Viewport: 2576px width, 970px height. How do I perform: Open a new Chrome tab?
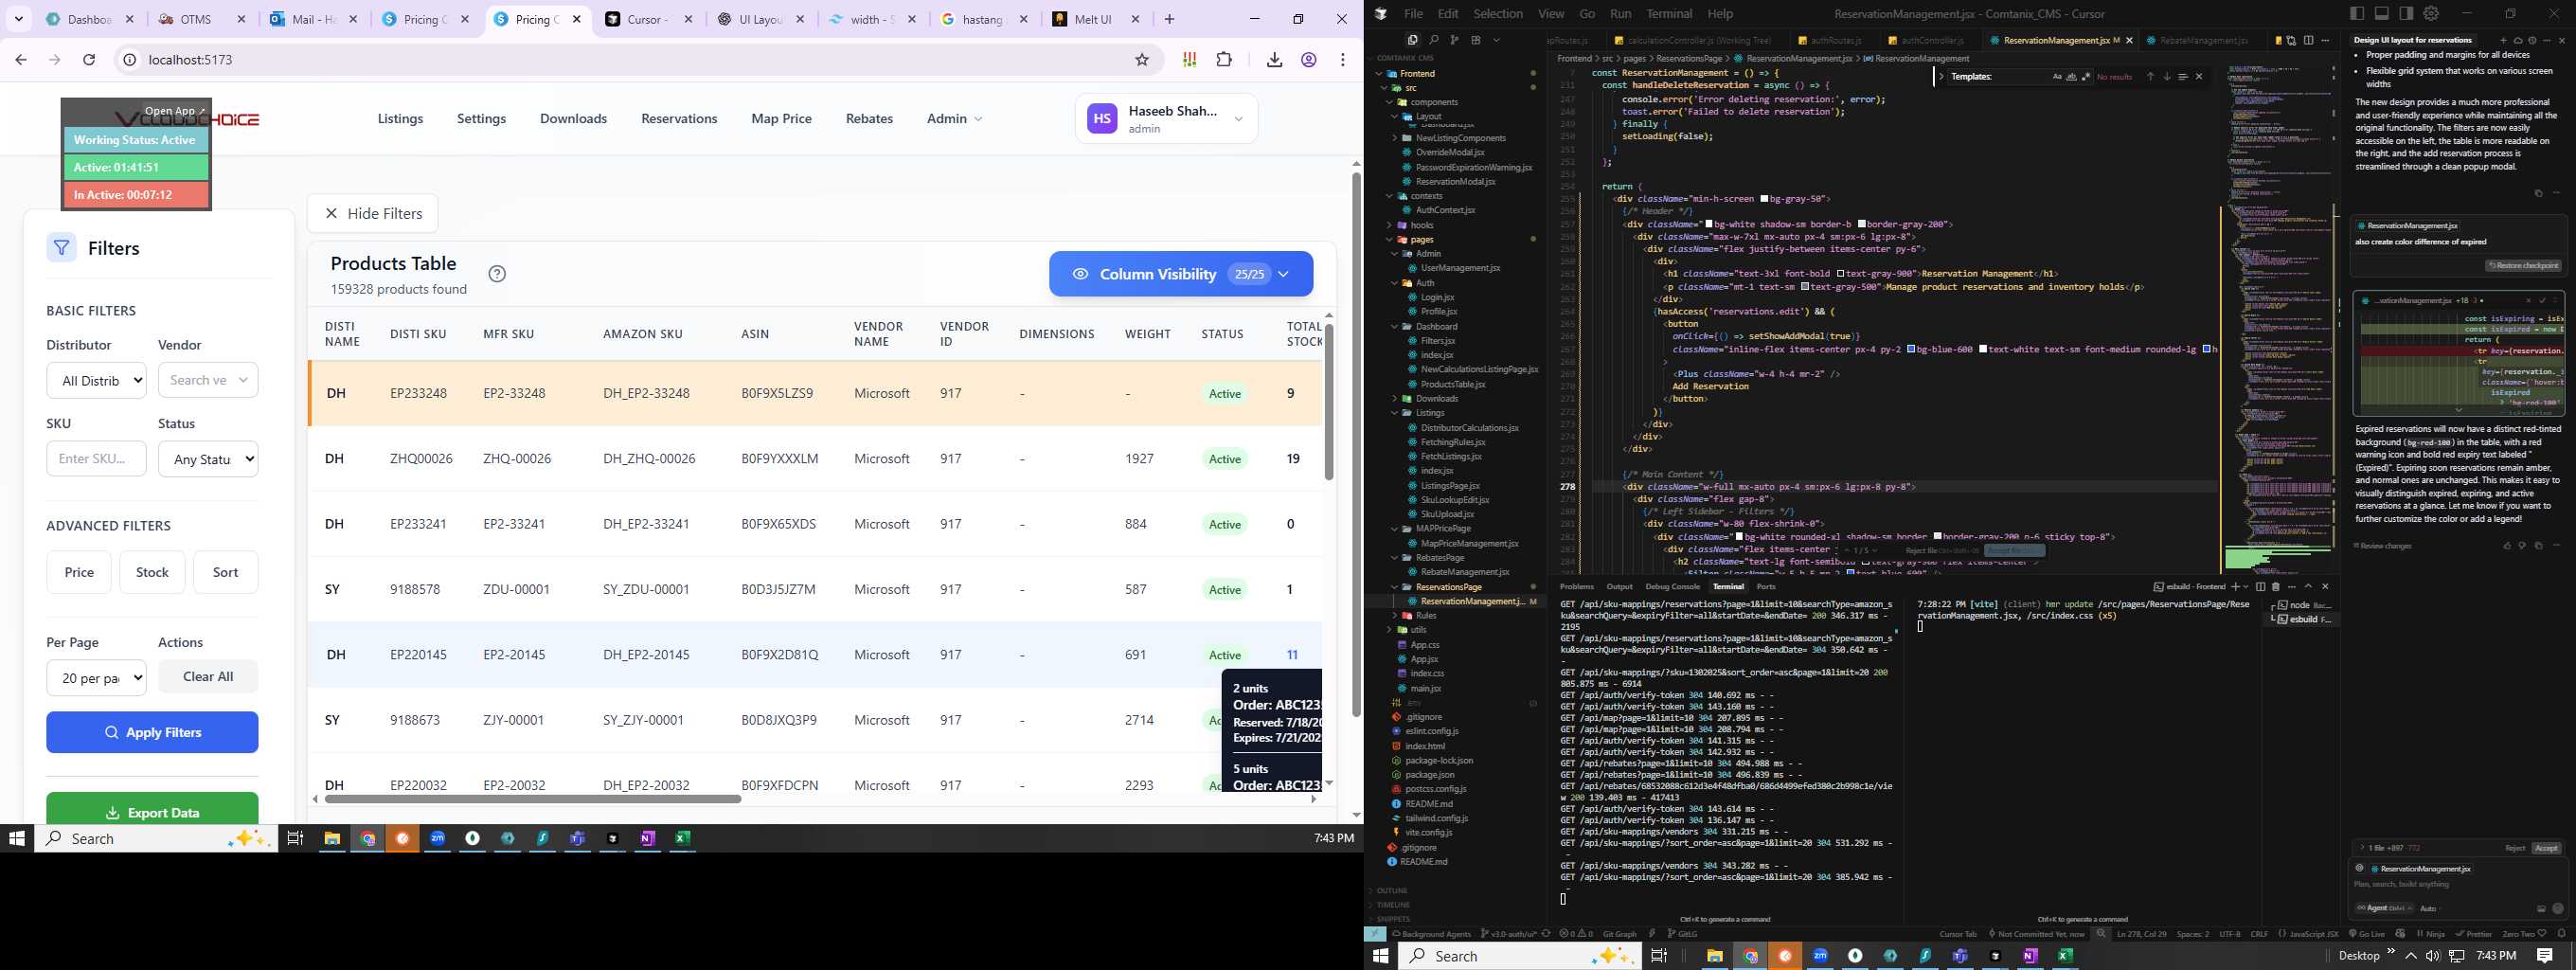1169,19
